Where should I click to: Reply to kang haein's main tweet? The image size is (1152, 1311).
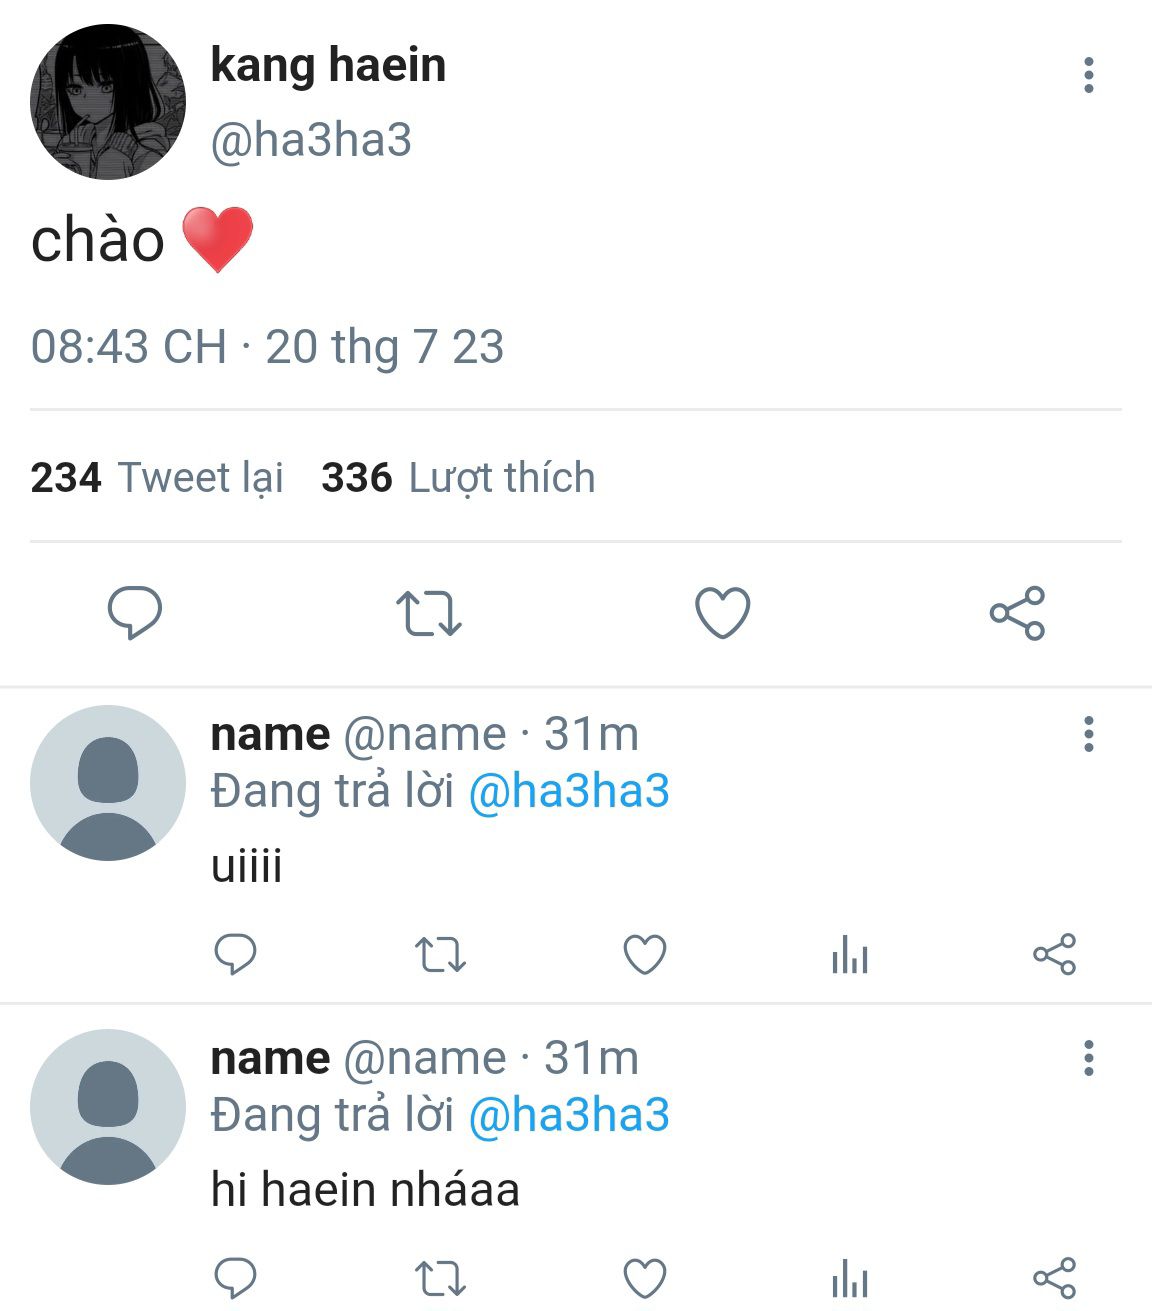(135, 613)
